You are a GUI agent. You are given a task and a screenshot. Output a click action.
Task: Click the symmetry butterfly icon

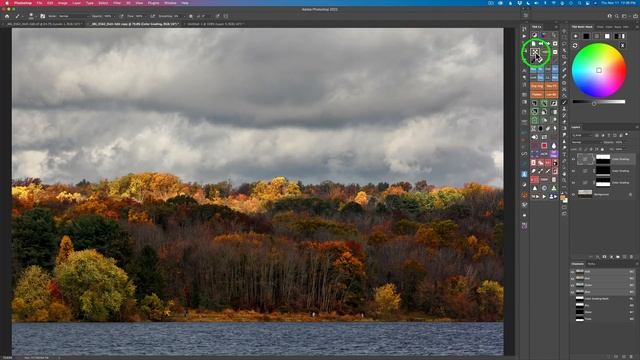pyautogui.click(x=226, y=16)
